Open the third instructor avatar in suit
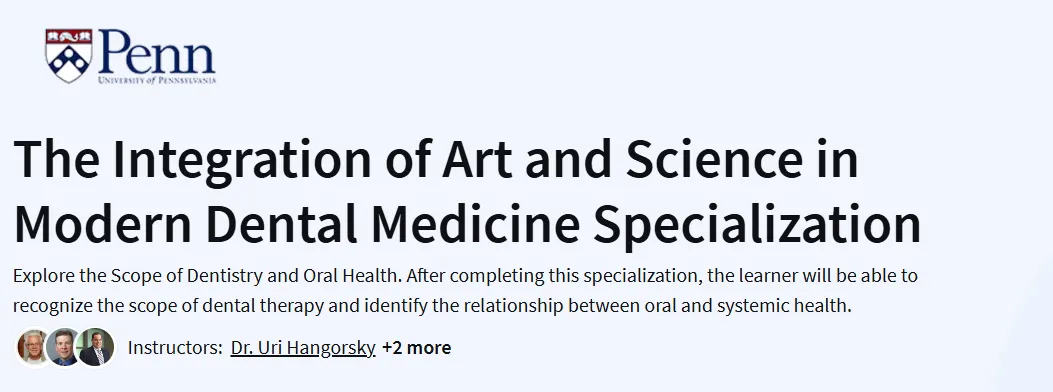 (x=95, y=347)
